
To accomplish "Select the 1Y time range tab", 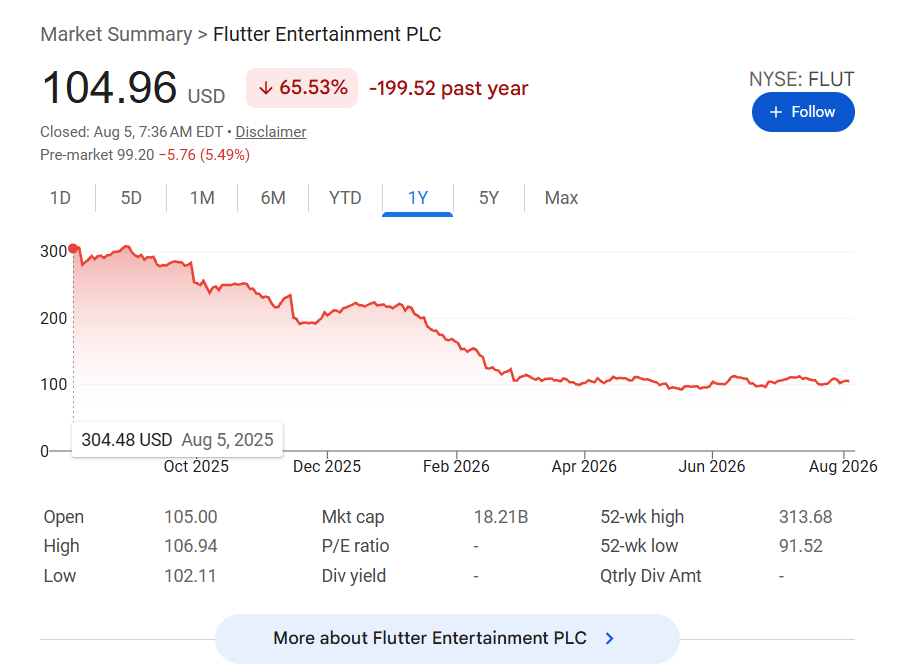I will point(418,198).
